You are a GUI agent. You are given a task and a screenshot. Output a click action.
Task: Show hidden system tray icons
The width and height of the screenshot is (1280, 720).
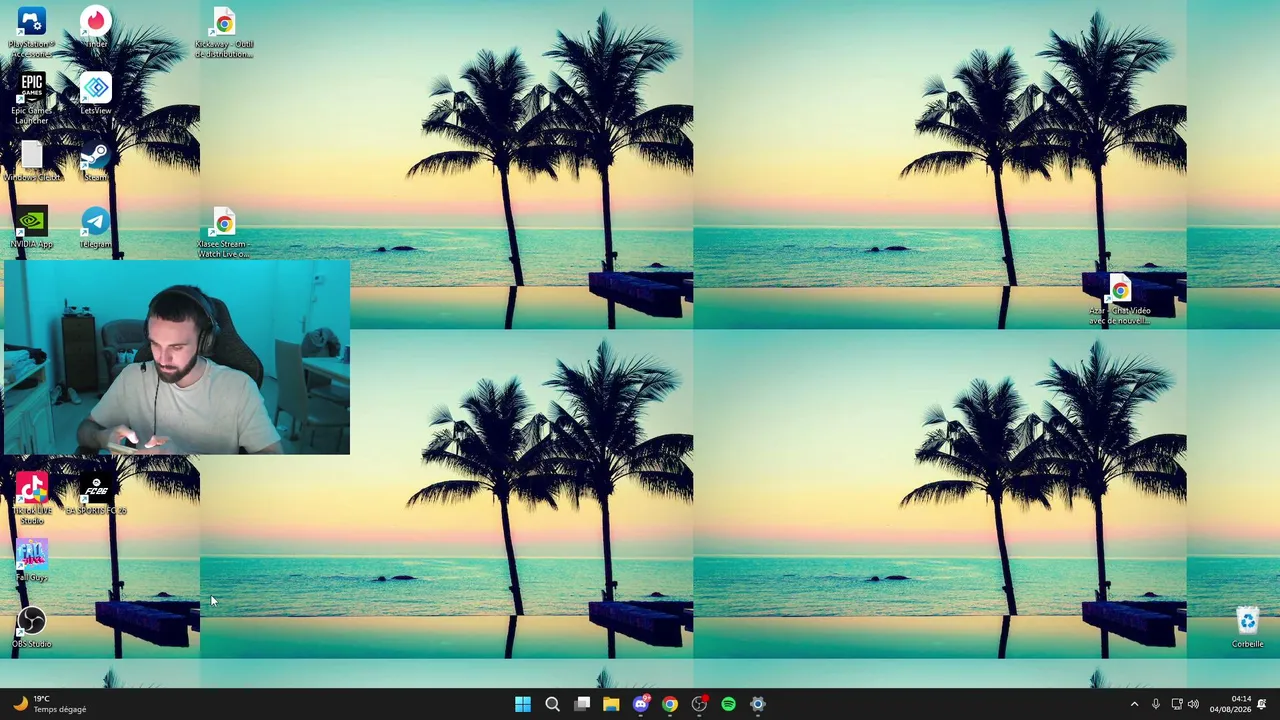(x=1134, y=704)
